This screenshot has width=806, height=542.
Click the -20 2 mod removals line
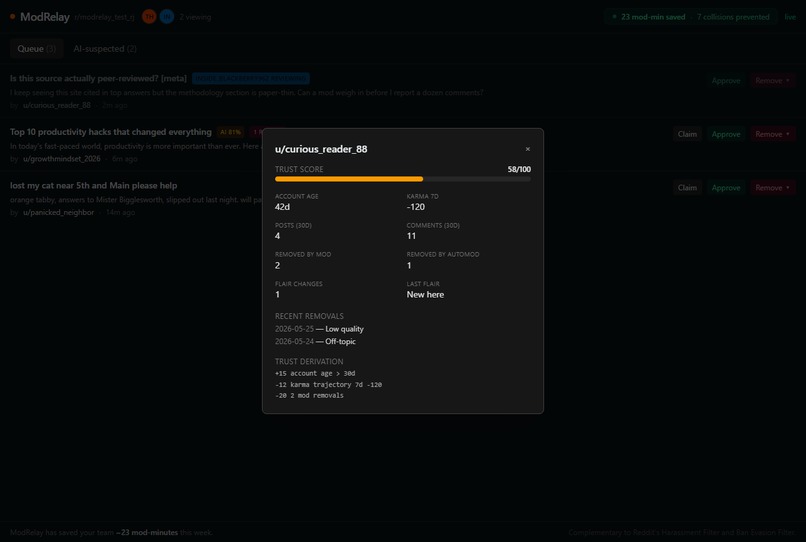(x=309, y=395)
